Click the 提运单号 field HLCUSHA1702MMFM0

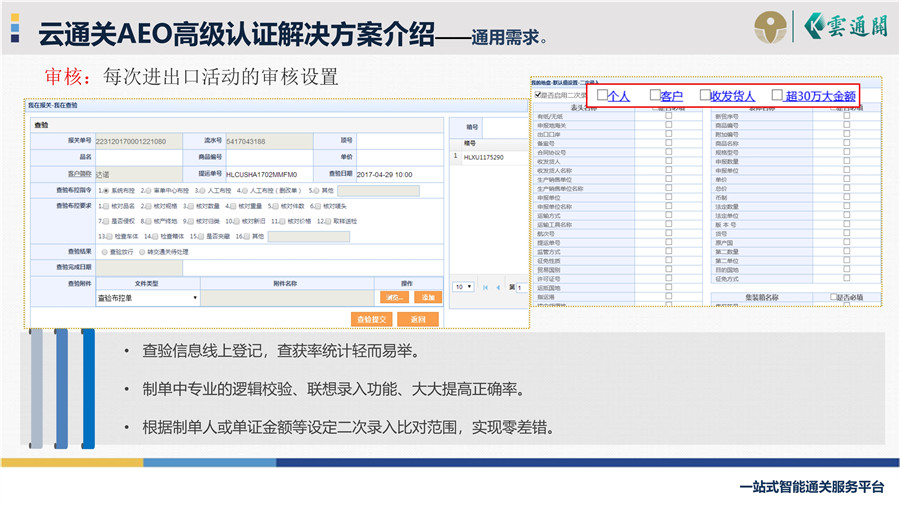269,174
